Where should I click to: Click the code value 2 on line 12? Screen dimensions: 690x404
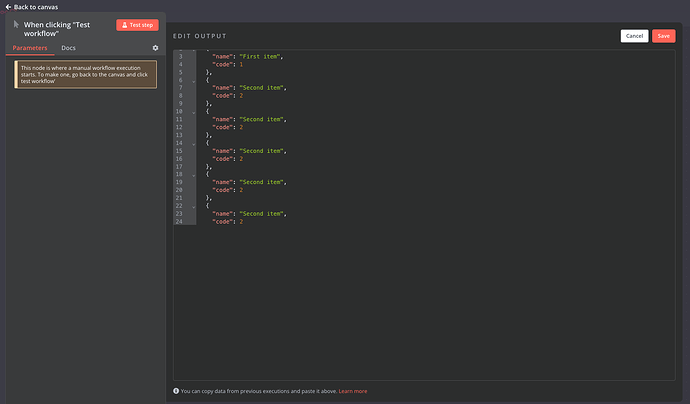(241, 128)
